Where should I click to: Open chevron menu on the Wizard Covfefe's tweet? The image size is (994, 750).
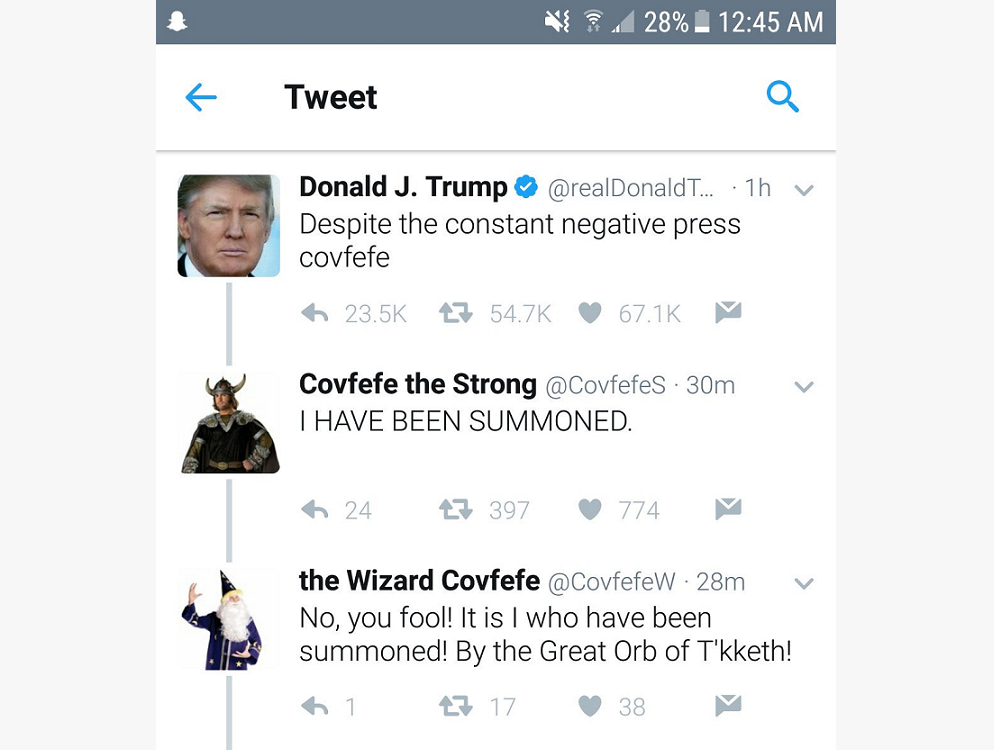[x=803, y=584]
